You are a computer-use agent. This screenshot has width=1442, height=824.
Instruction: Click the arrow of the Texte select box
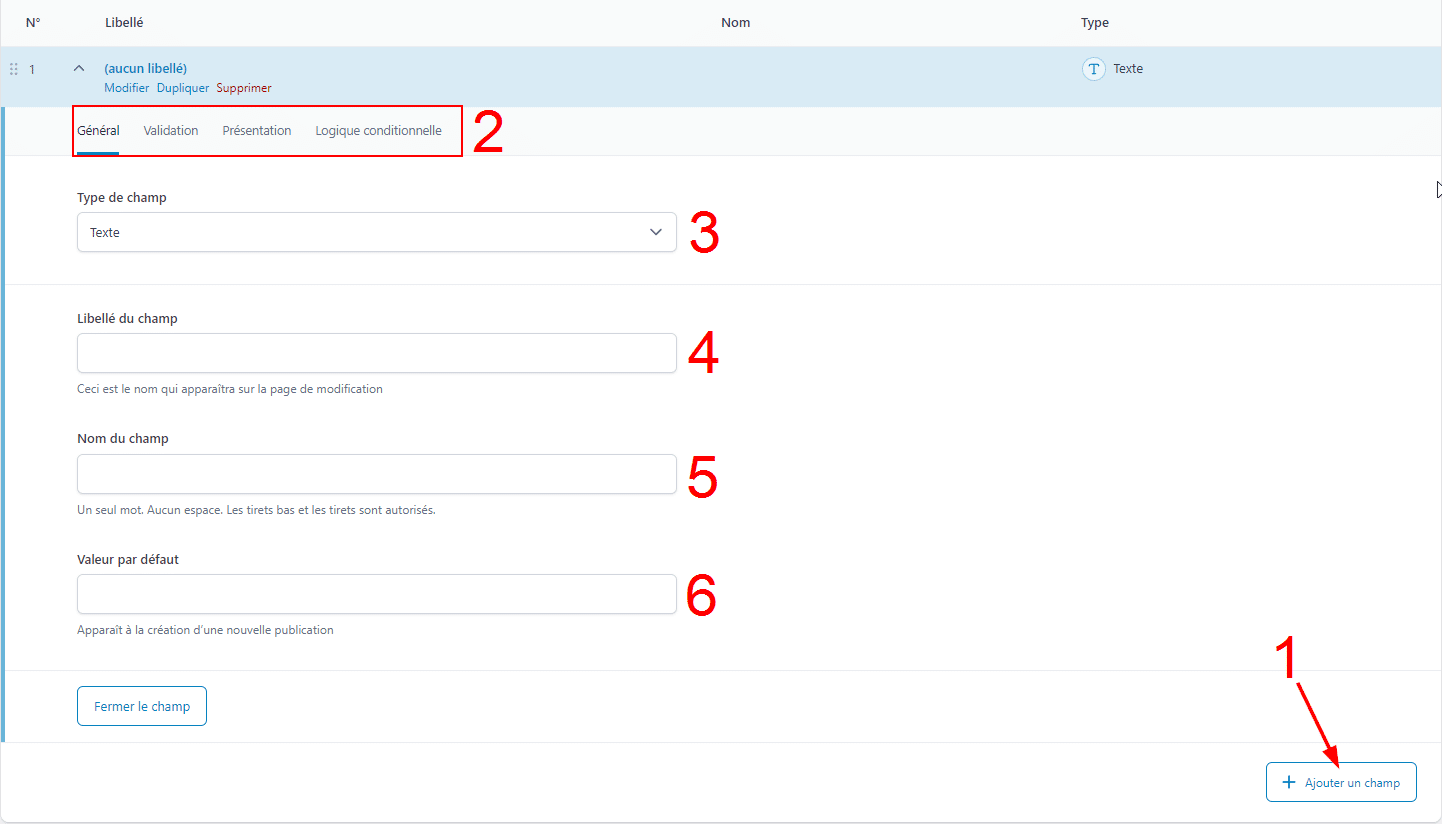click(656, 232)
